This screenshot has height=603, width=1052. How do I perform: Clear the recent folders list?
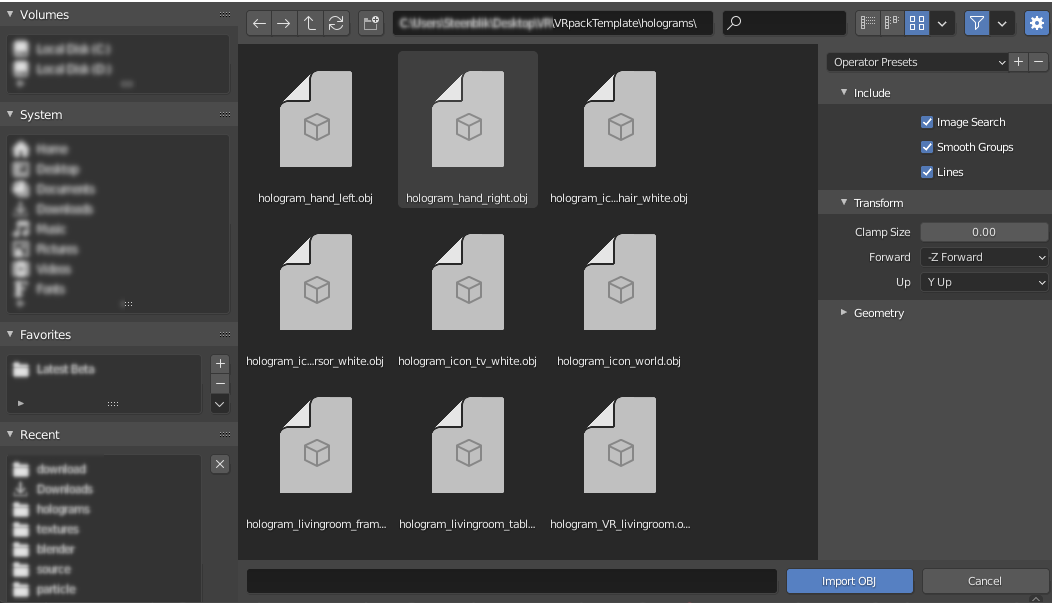coord(220,464)
